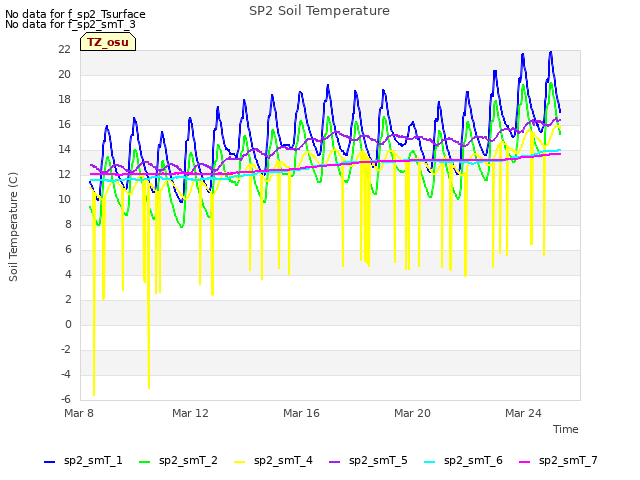Toggle sp2_smT_6 series in legend
Screen dimensions: 640x480
click(x=463, y=461)
